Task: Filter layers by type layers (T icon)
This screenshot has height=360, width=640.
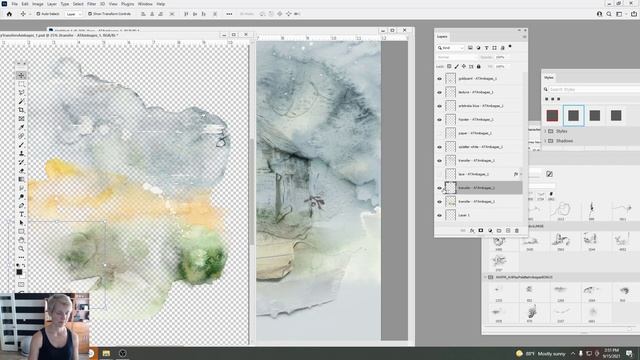Action: (486, 48)
